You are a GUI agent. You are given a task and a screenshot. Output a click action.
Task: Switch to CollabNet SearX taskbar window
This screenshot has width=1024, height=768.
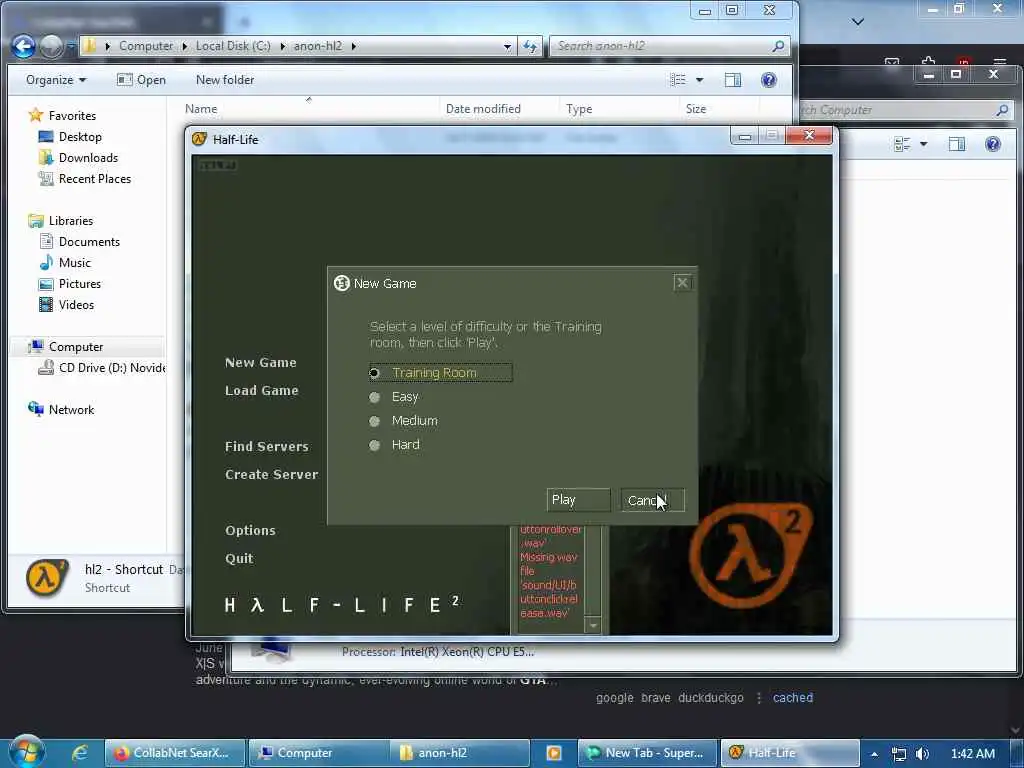point(174,753)
